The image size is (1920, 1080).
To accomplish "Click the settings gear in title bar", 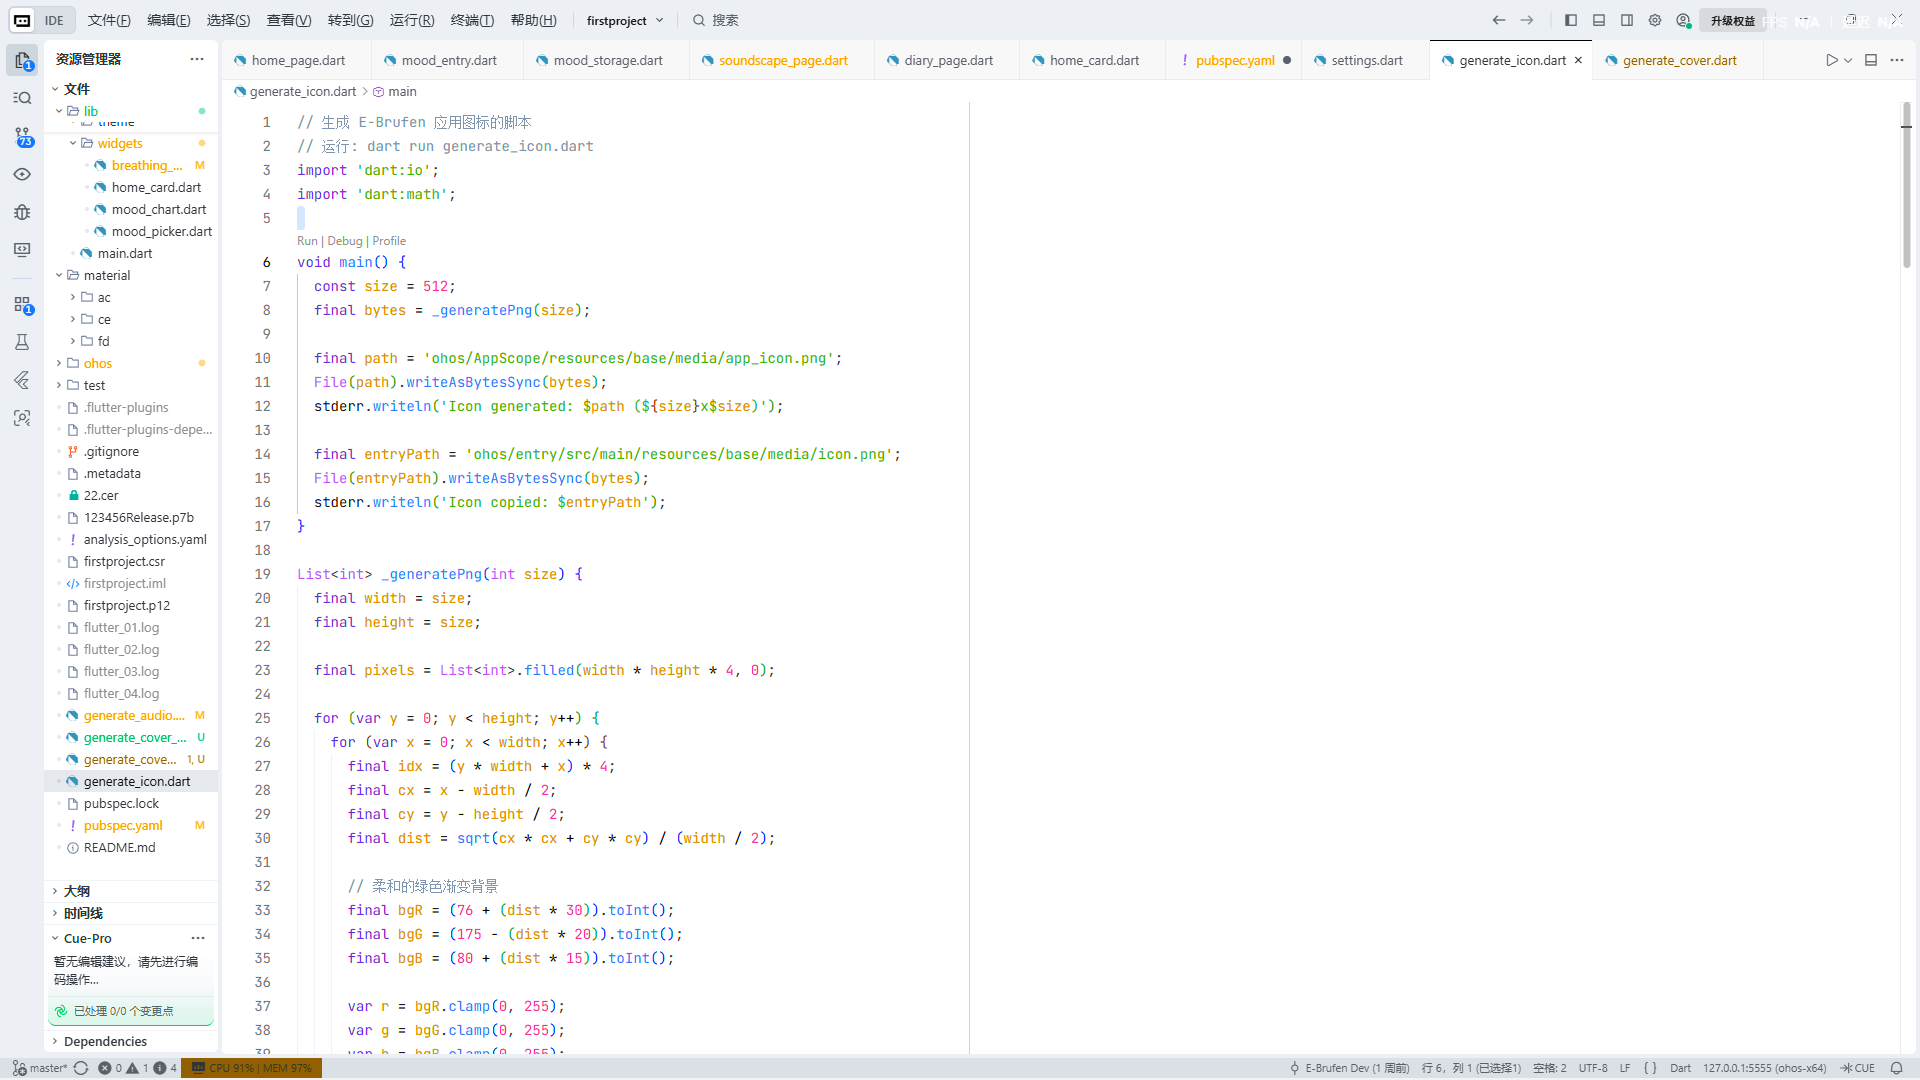I will click(1655, 20).
